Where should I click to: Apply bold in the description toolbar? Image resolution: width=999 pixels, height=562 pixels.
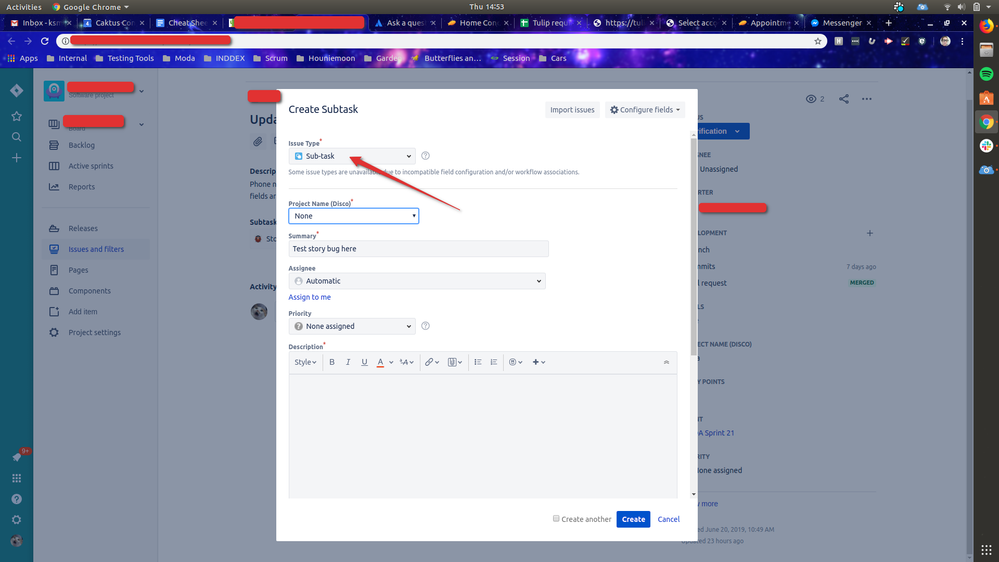(331, 362)
